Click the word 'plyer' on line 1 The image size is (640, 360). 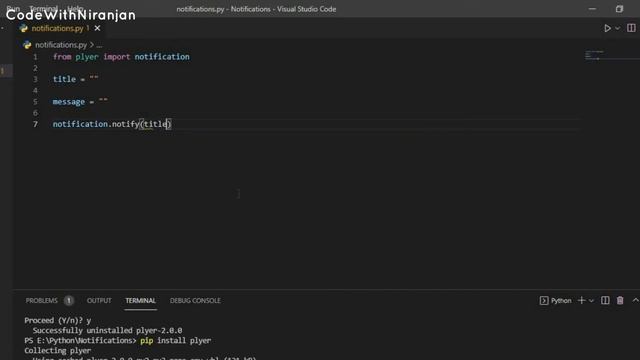87,57
